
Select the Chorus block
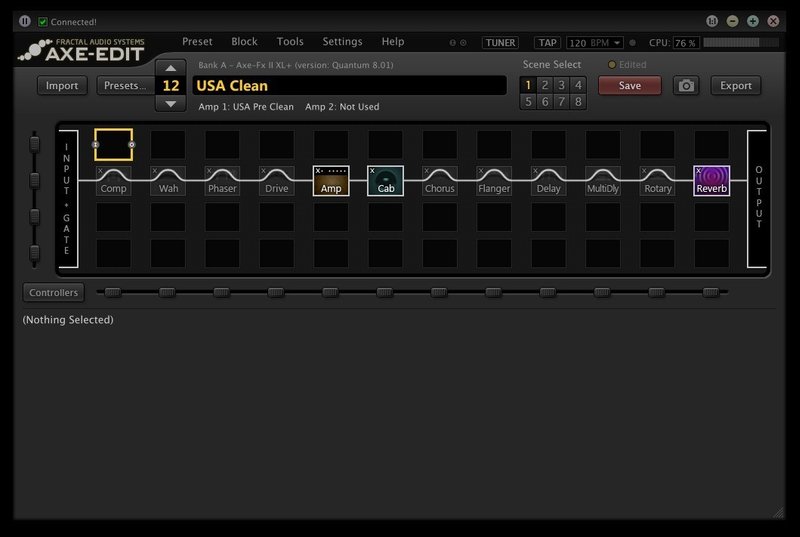click(440, 181)
